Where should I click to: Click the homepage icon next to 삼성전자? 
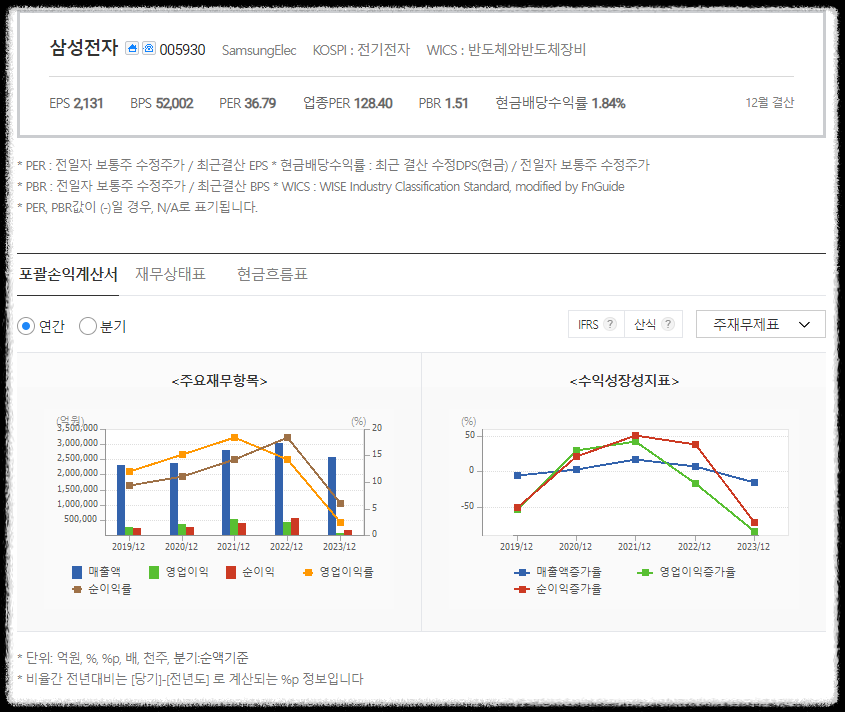[x=132, y=48]
